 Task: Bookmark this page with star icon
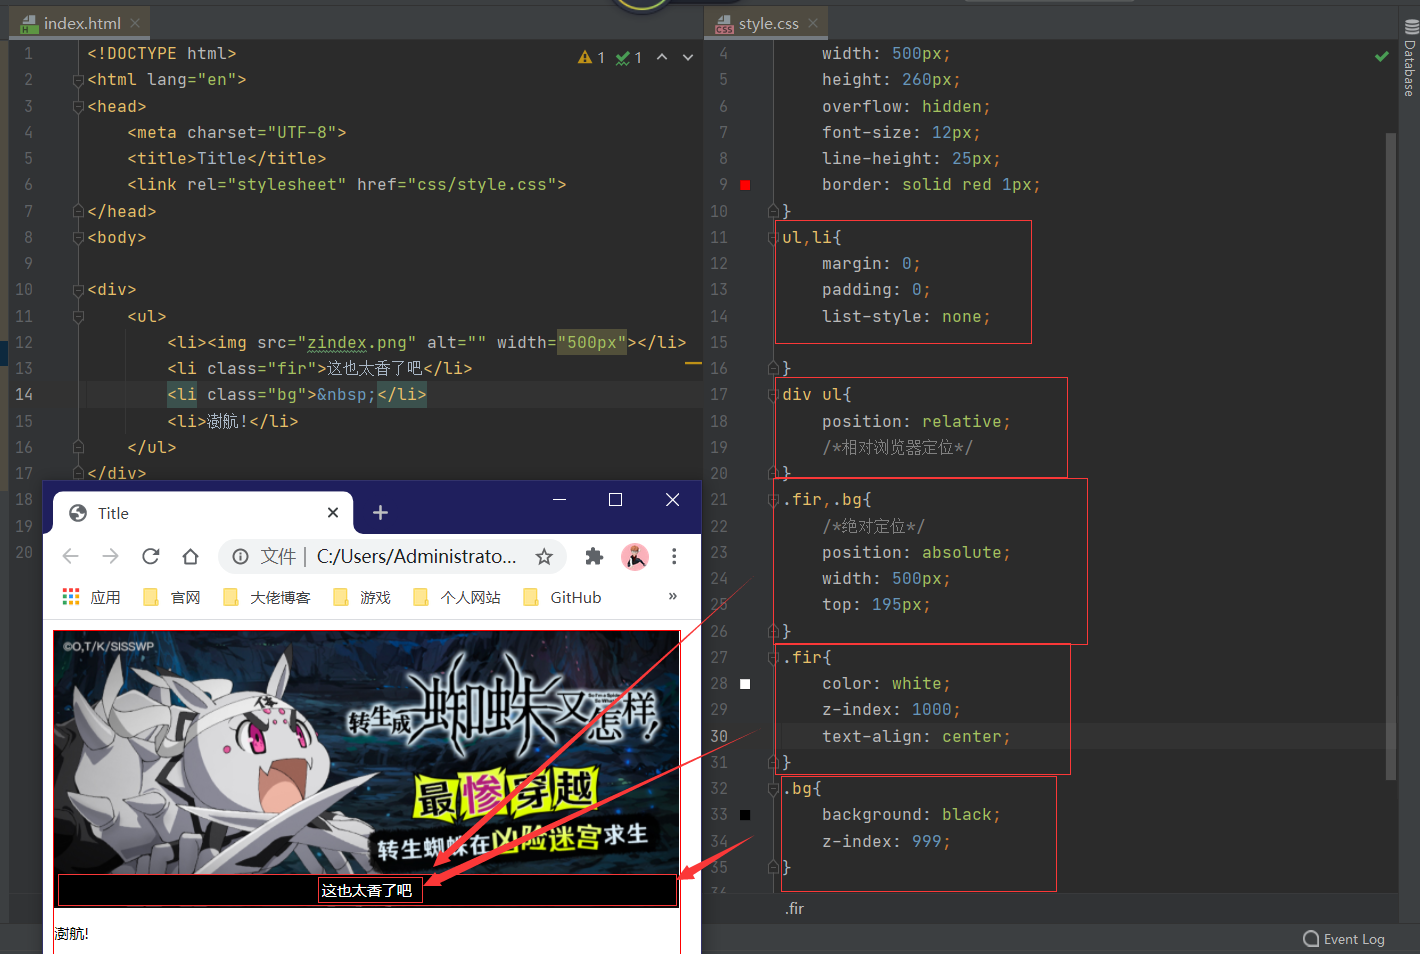click(544, 557)
